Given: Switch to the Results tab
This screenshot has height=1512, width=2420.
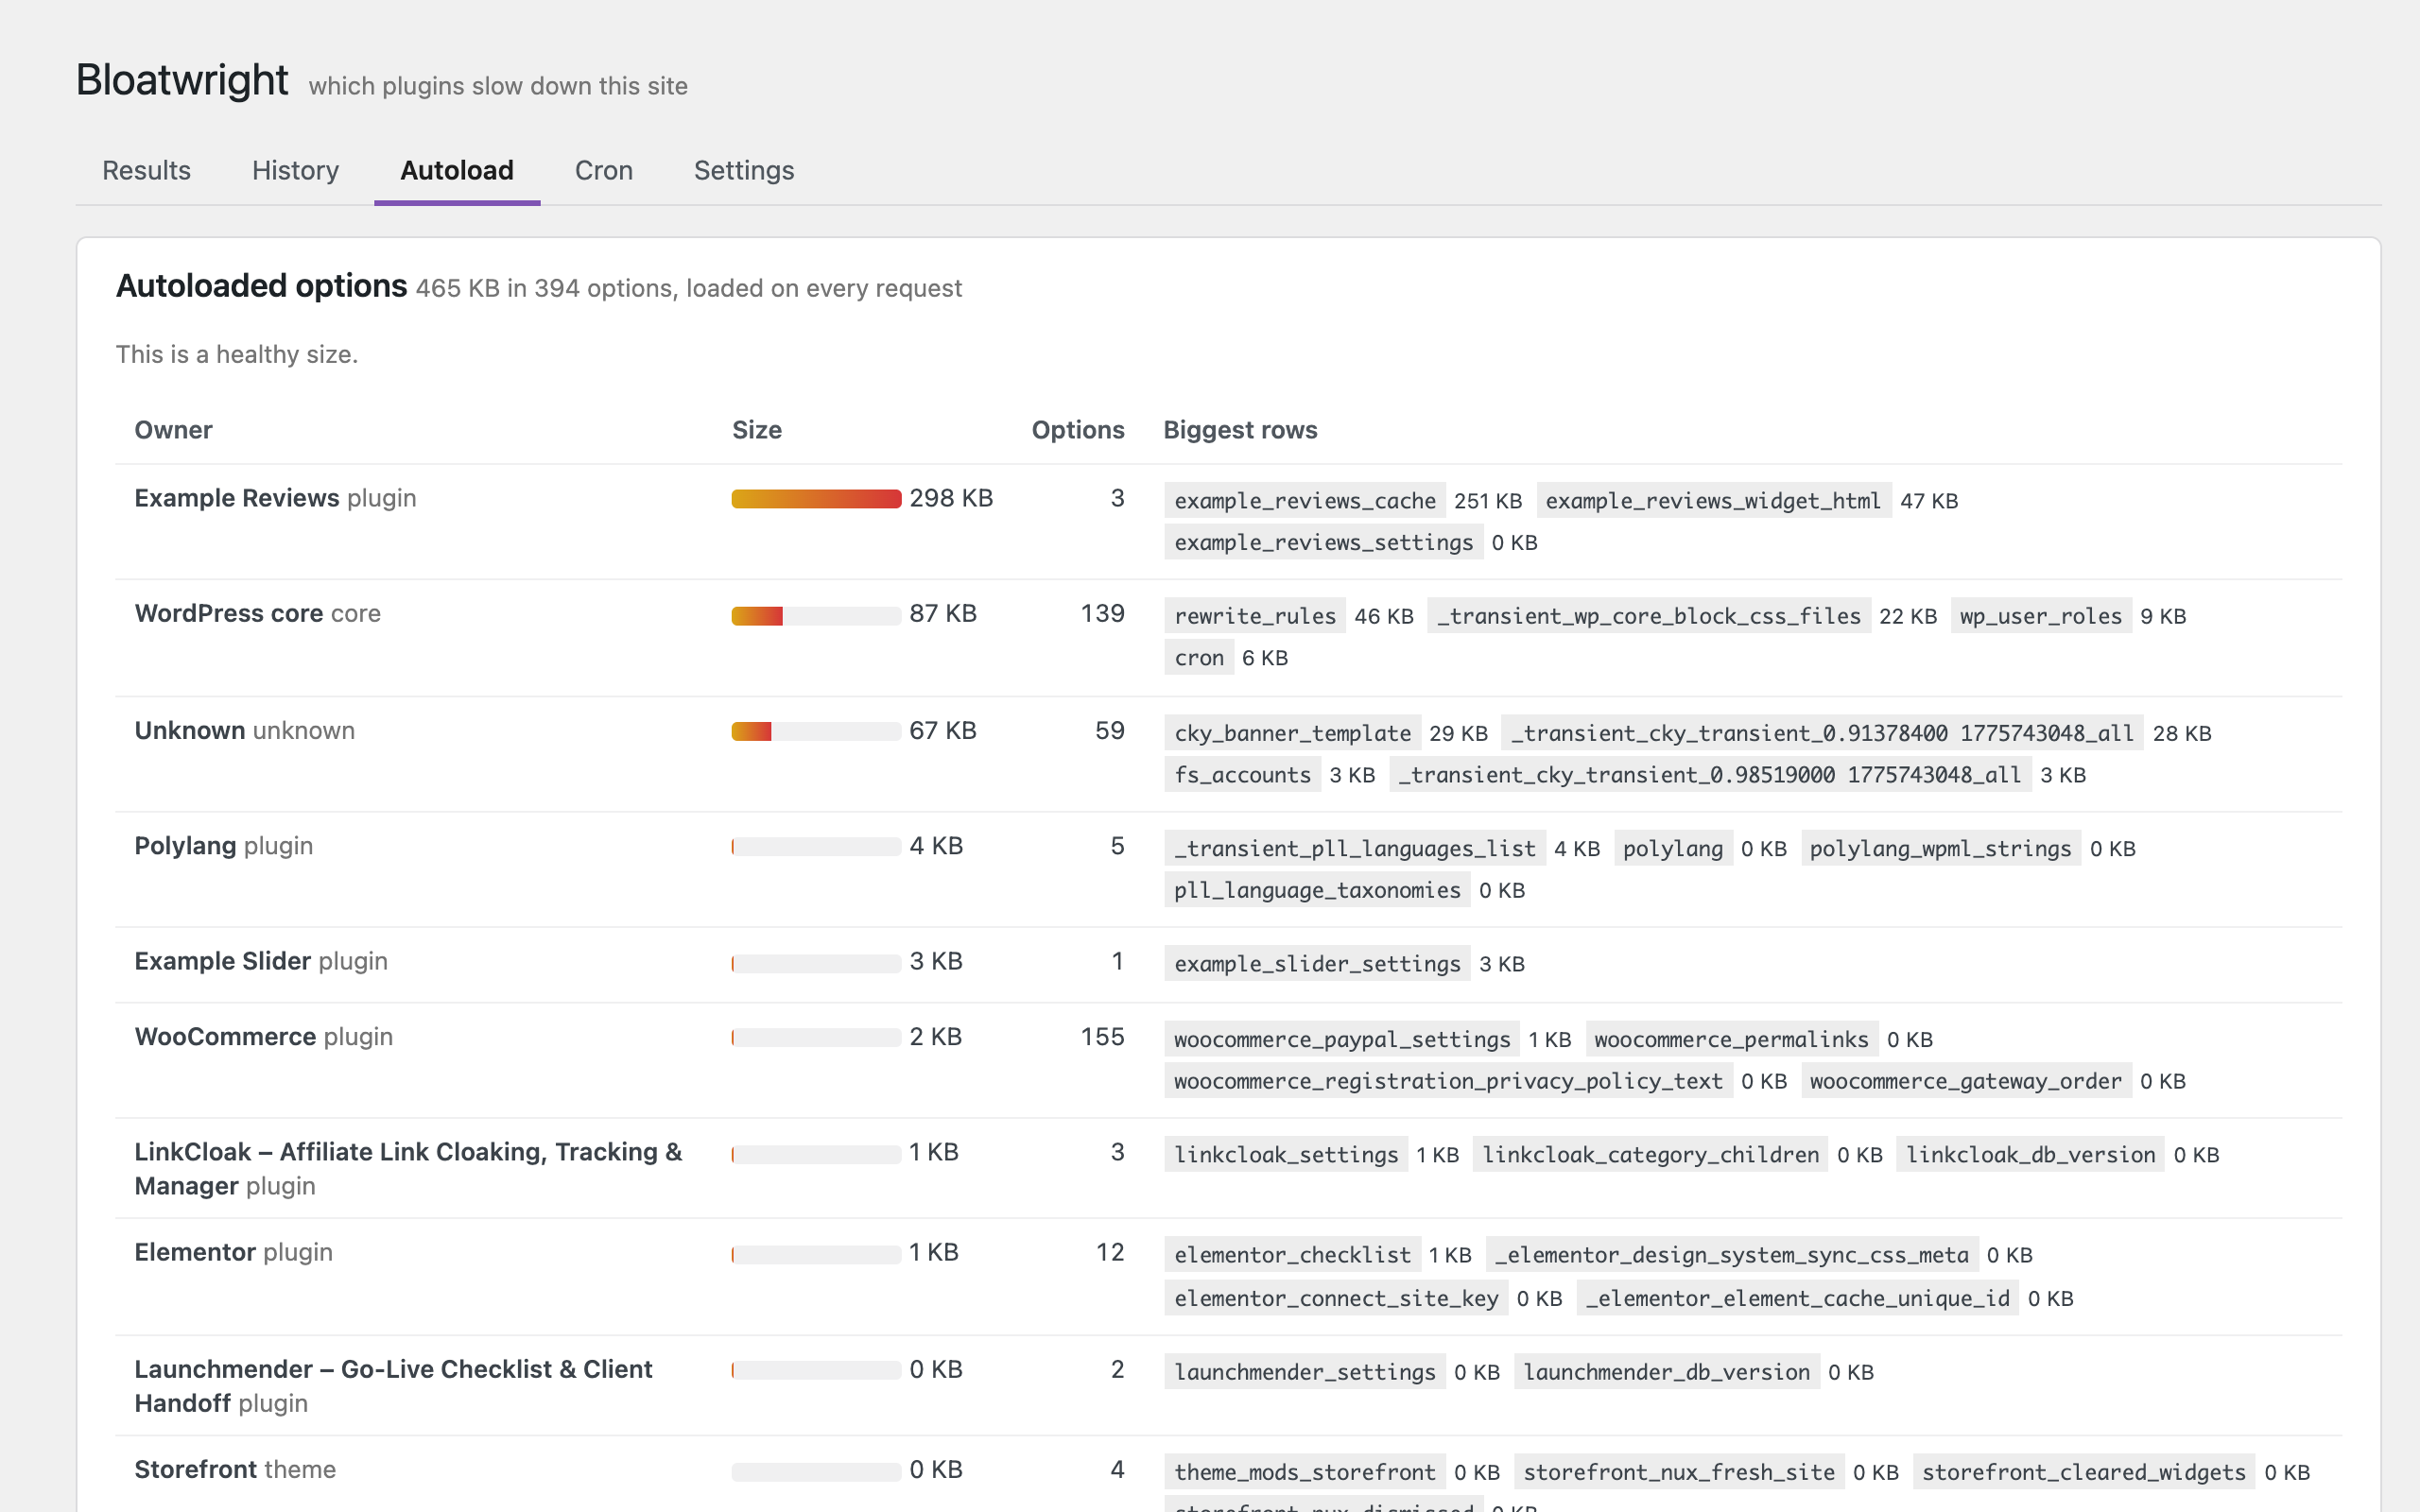Looking at the screenshot, I should [146, 170].
